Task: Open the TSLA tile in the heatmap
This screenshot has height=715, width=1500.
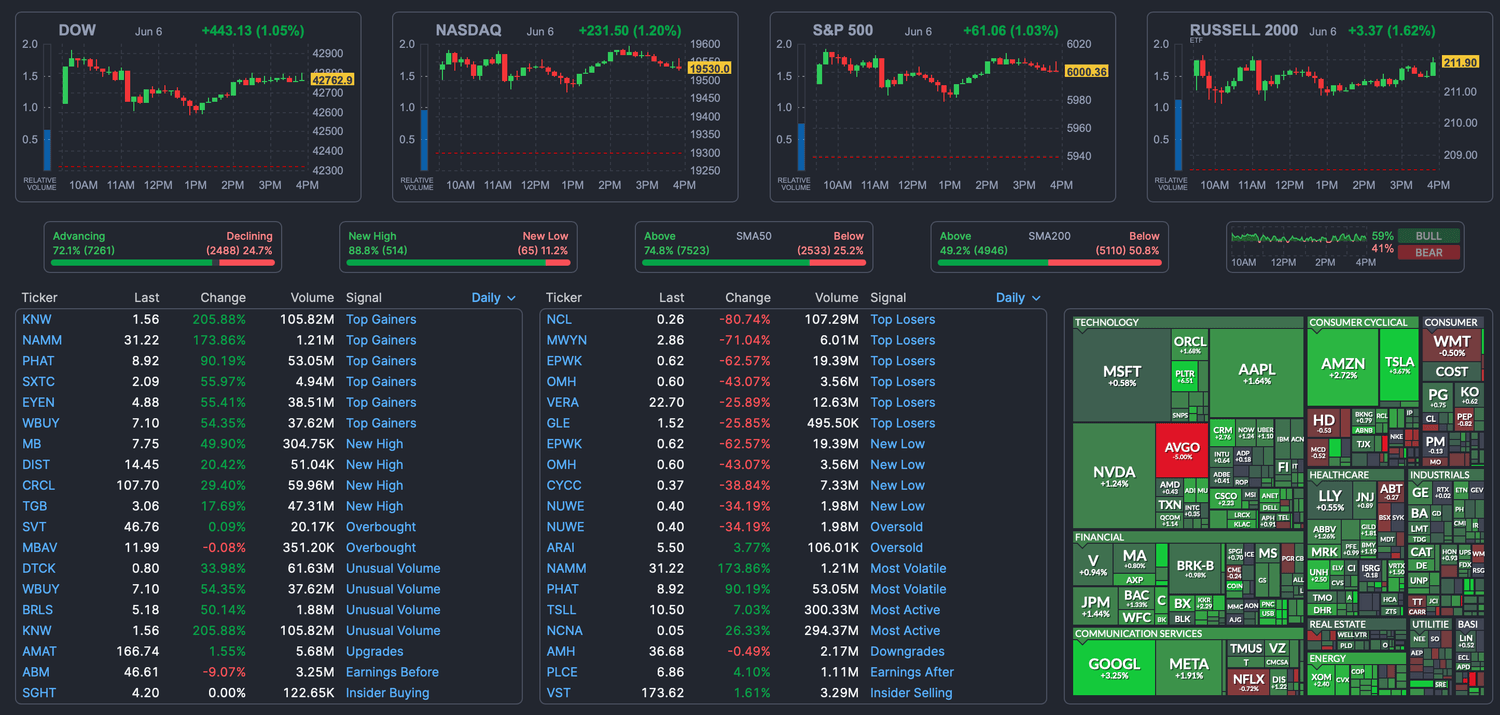Action: pyautogui.click(x=1399, y=365)
